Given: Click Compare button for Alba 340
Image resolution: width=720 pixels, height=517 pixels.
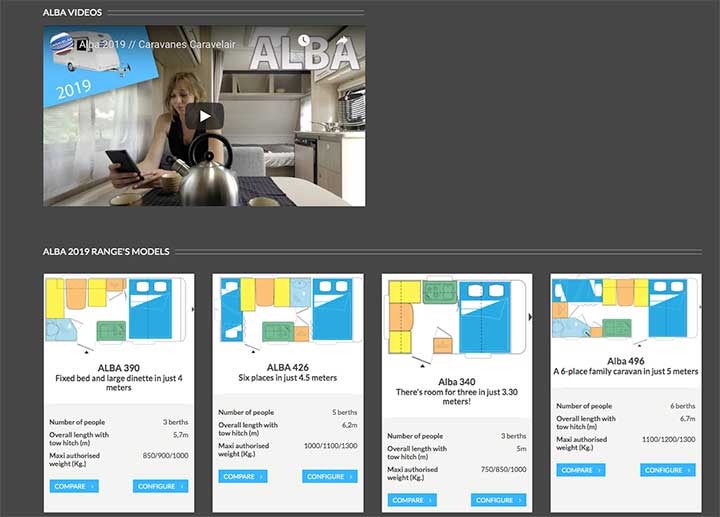Looking at the screenshot, I should (412, 500).
